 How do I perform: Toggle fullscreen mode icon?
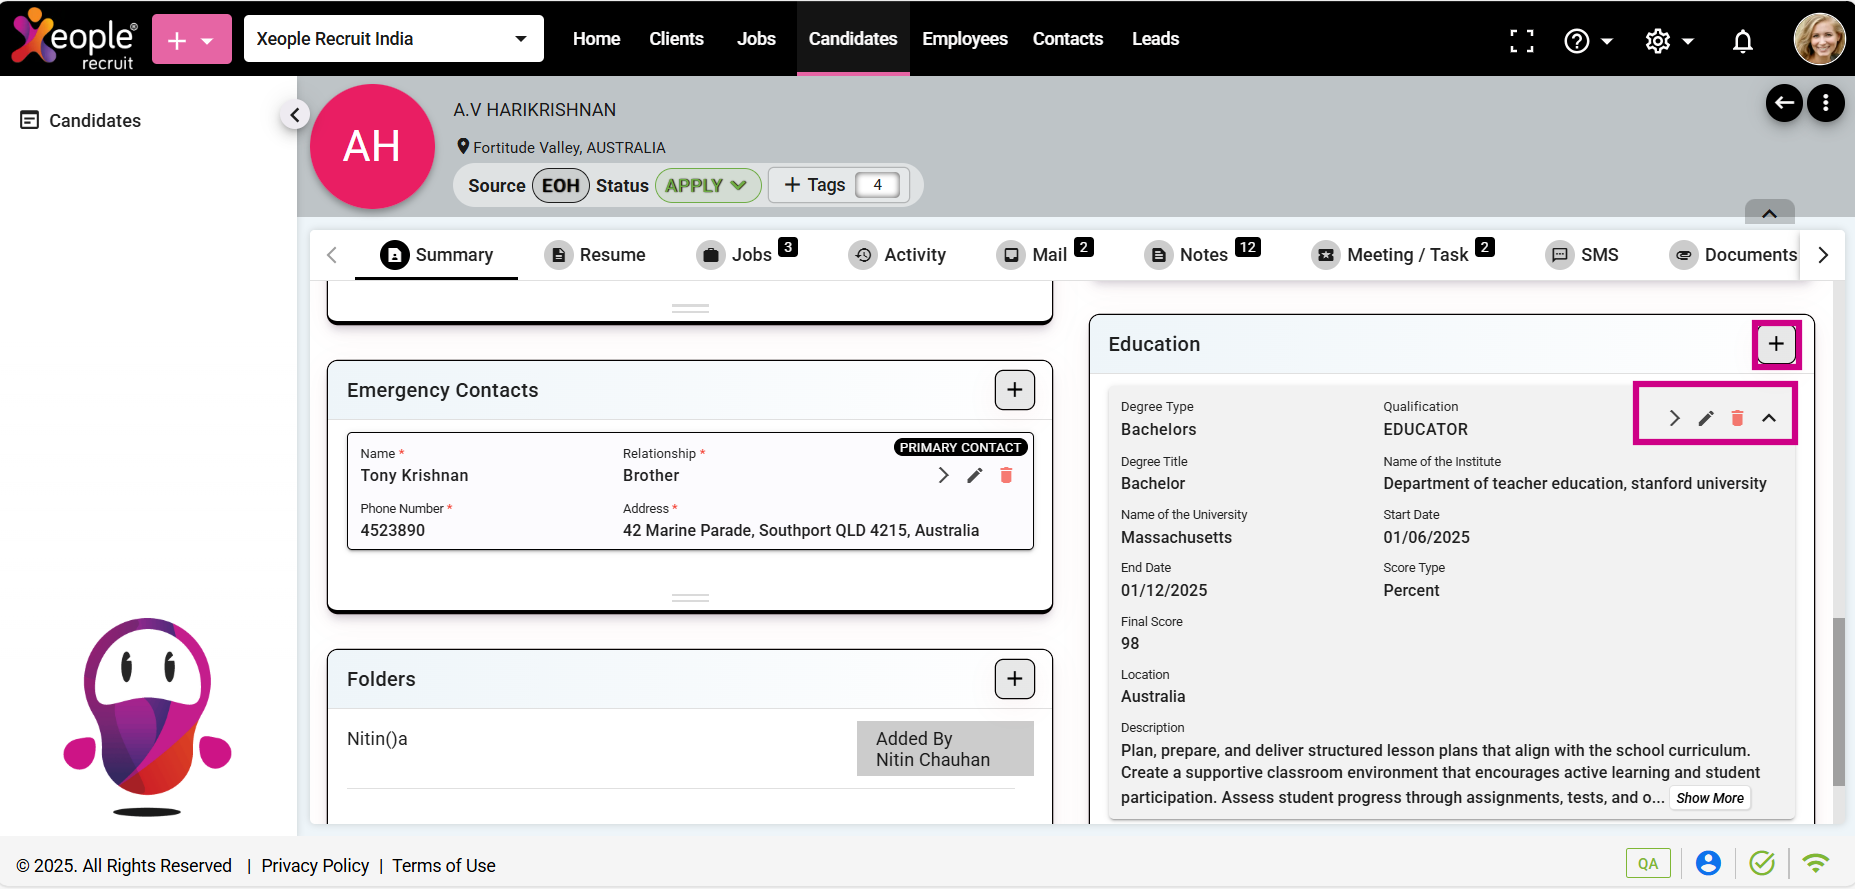[x=1521, y=40]
